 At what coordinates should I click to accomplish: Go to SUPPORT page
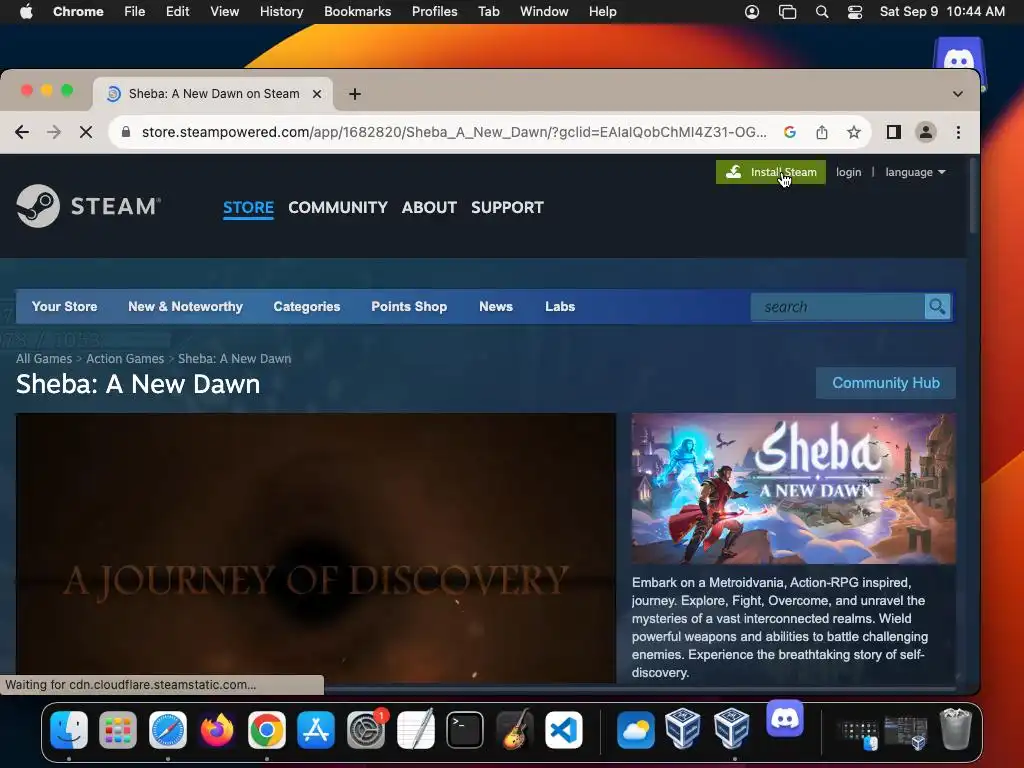(507, 208)
